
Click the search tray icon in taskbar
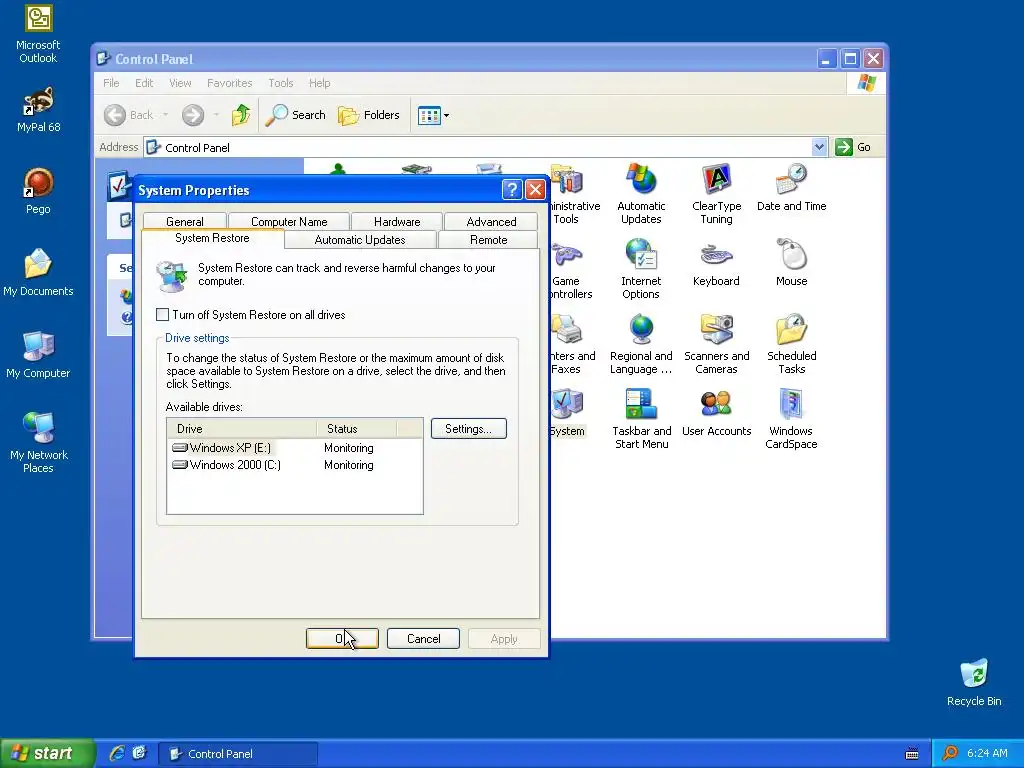point(950,753)
